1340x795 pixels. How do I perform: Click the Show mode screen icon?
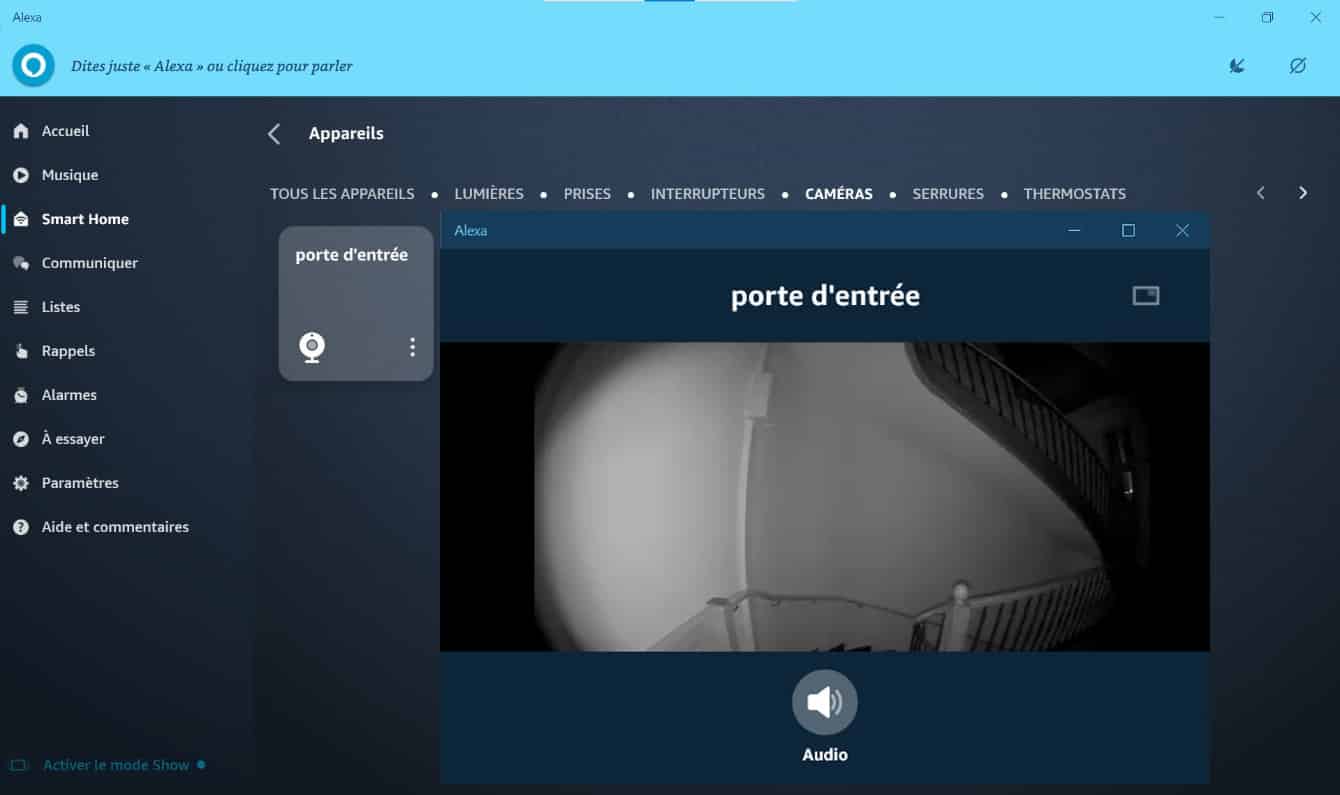(19, 765)
